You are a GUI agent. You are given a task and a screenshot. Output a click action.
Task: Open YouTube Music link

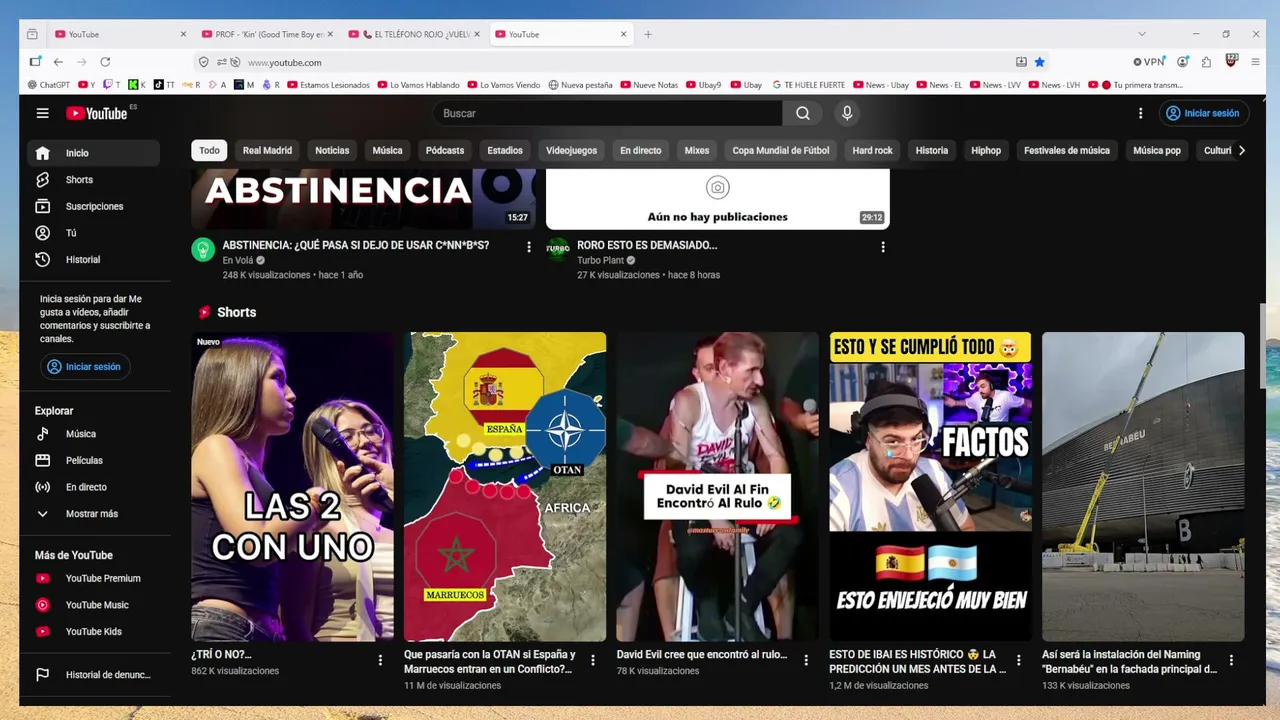(x=93, y=605)
